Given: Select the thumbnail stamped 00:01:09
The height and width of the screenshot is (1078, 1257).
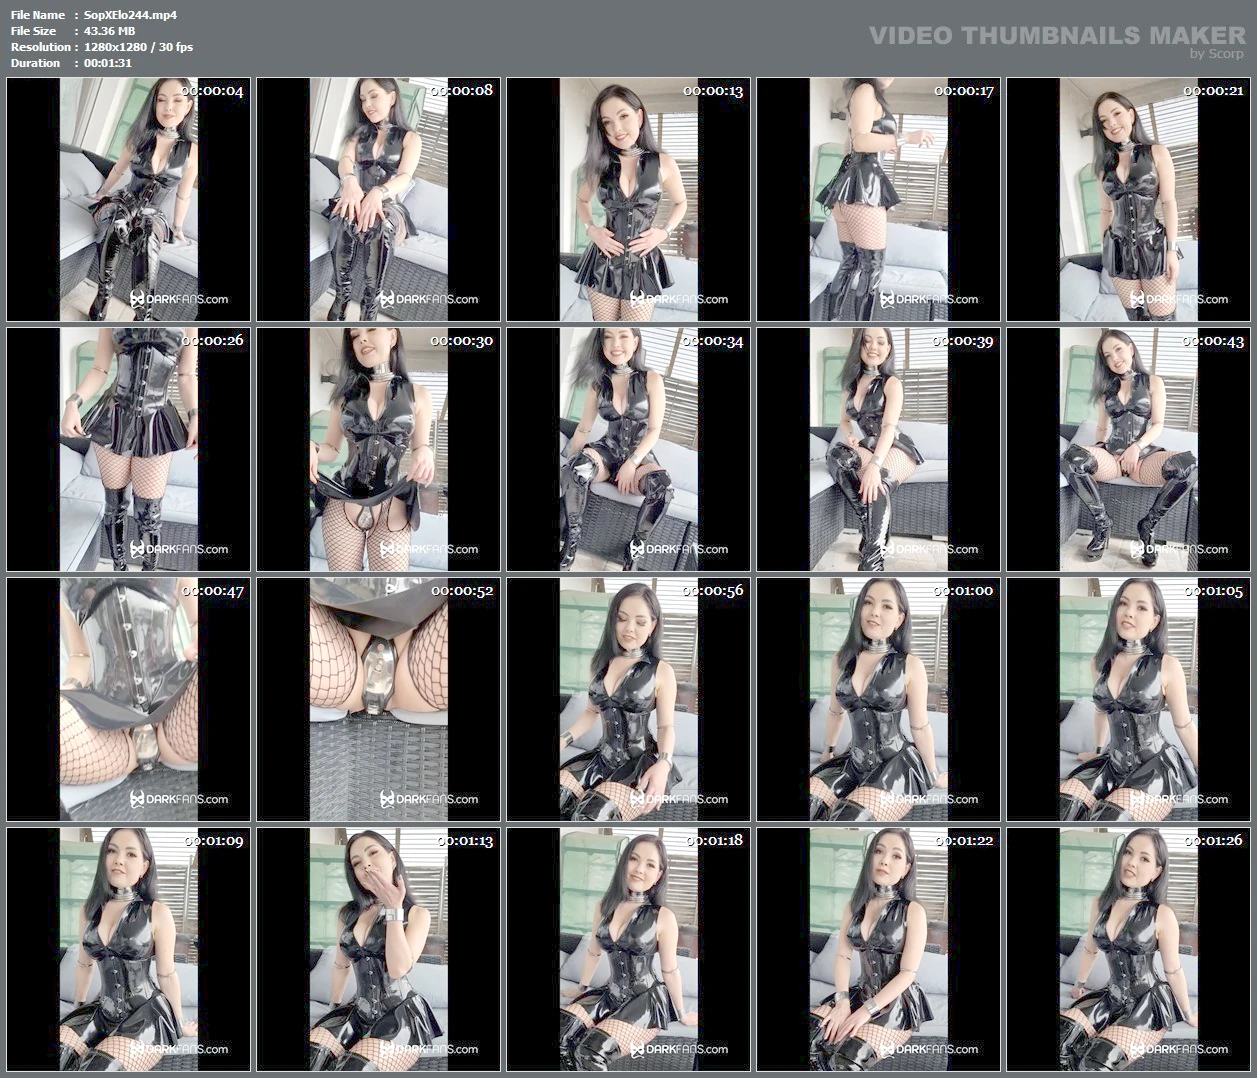Looking at the screenshot, I should [x=128, y=950].
